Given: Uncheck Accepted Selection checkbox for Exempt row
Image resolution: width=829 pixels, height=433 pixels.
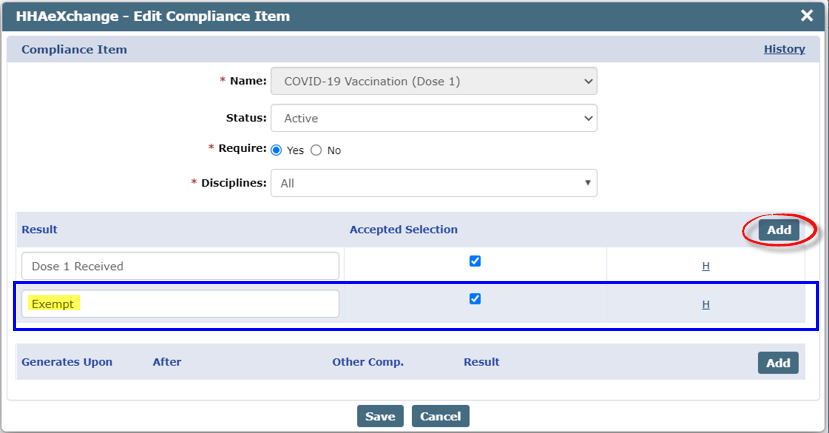Looking at the screenshot, I should point(475,298).
